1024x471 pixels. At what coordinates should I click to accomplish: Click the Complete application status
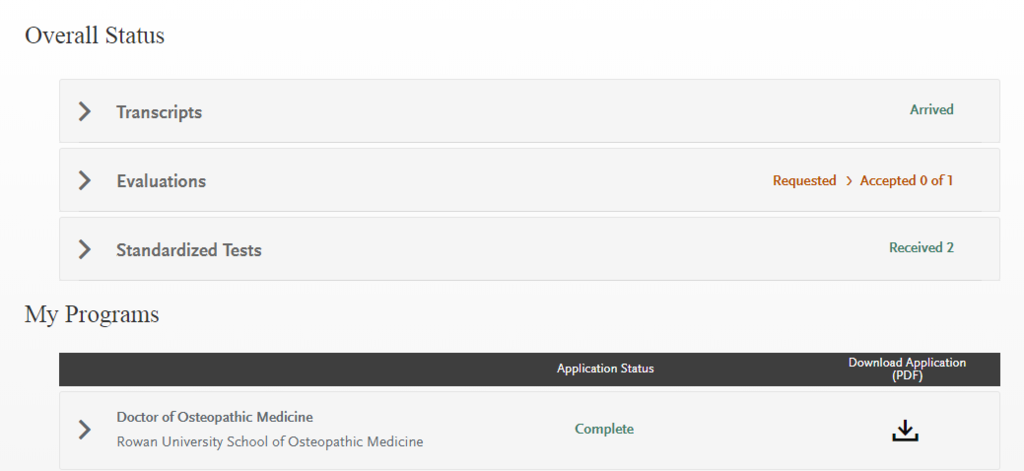(x=604, y=429)
